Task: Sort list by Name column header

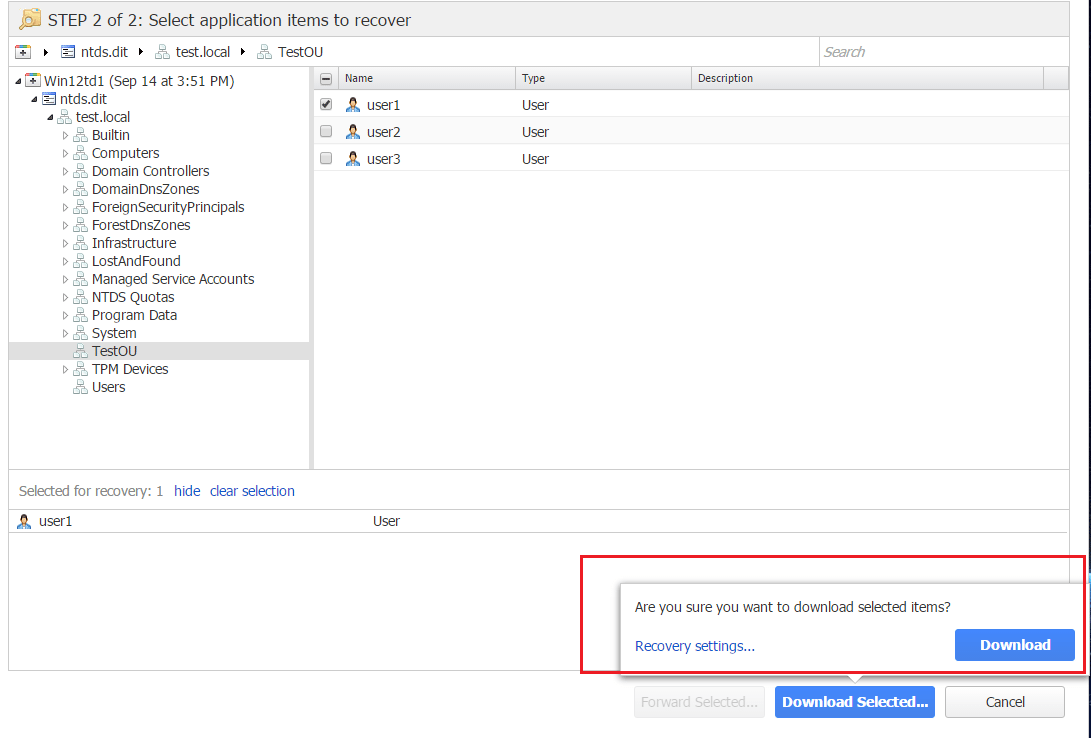Action: tap(427, 78)
